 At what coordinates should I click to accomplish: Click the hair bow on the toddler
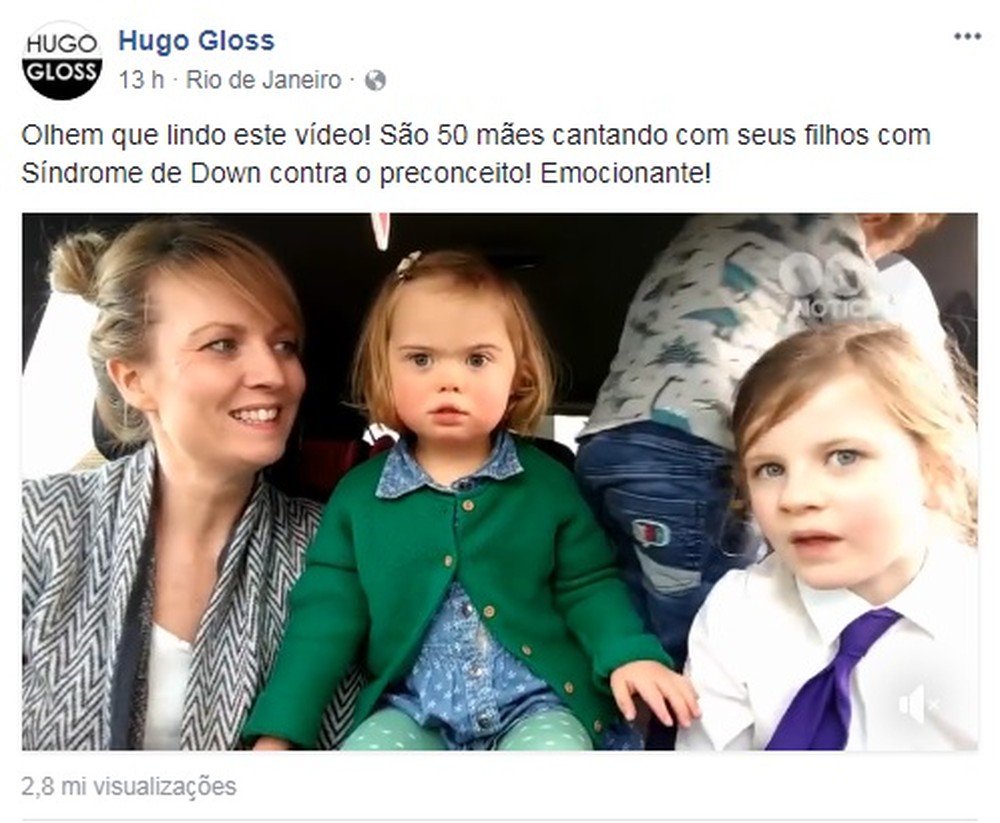(x=408, y=262)
